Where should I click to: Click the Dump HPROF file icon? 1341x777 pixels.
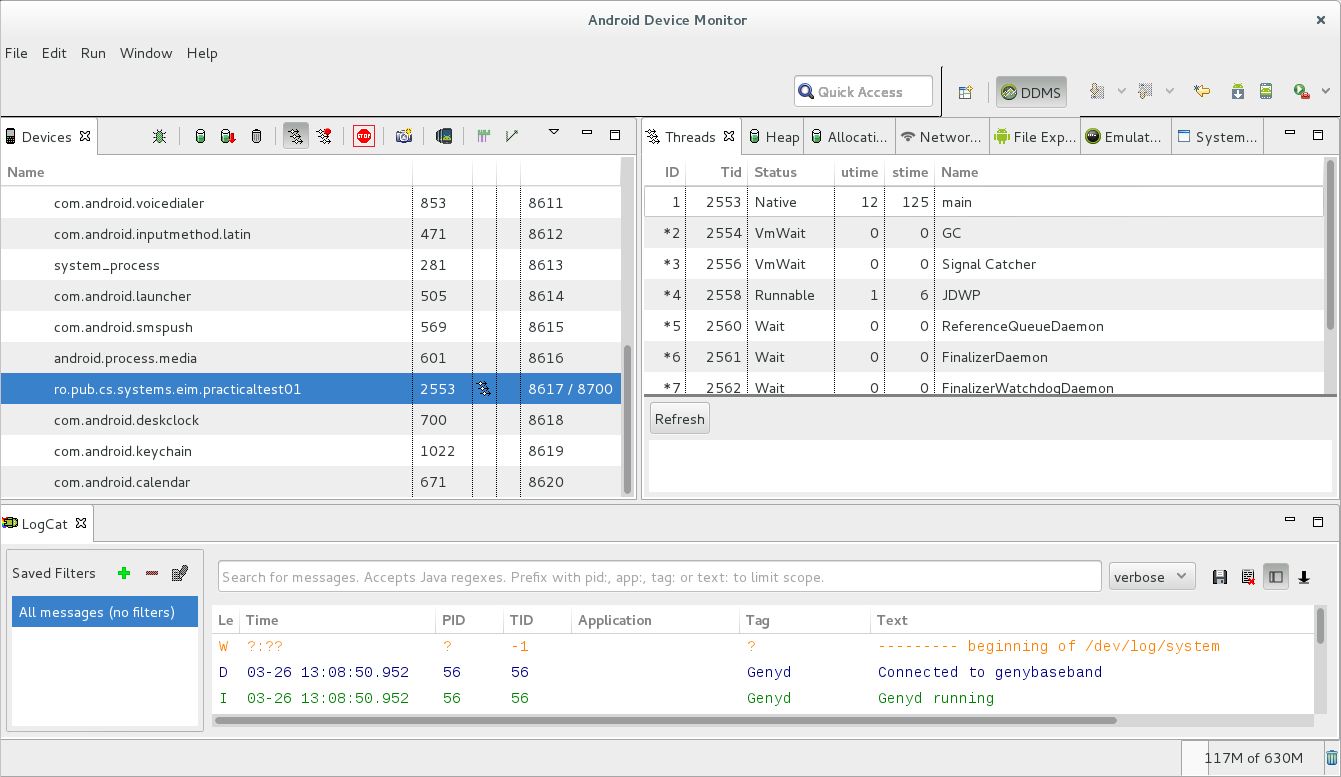(228, 136)
